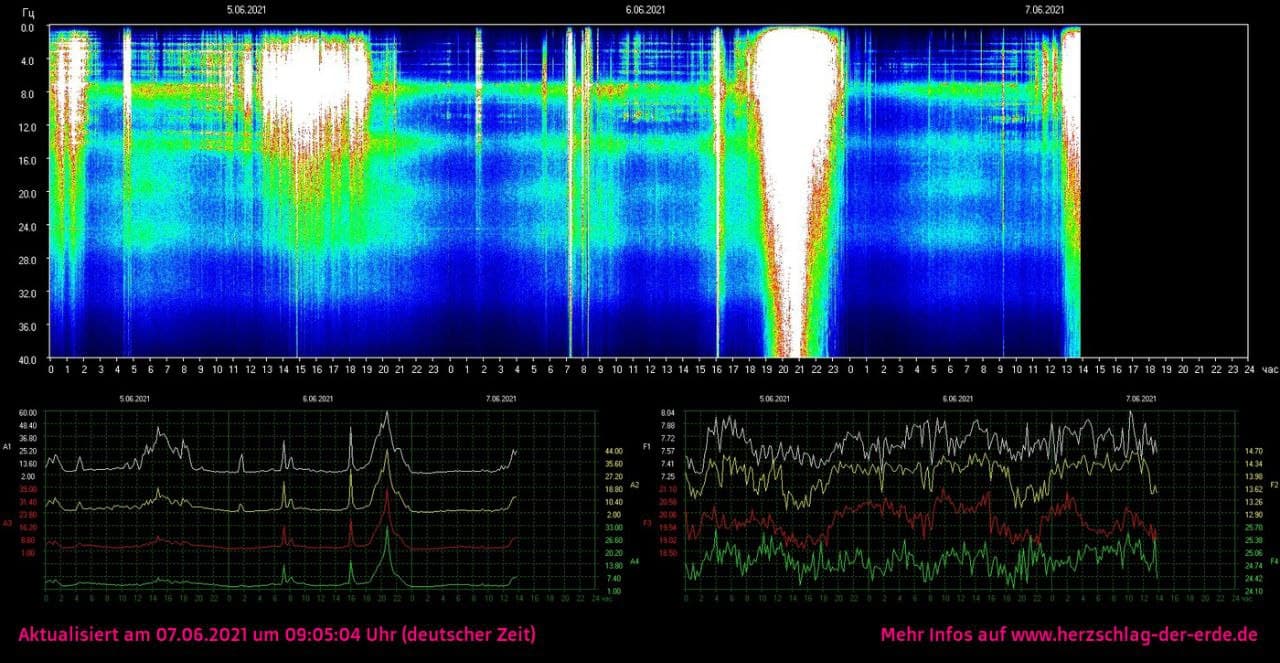Click the 5.06.2021 date above the spectrogram
The width and height of the screenshot is (1280, 663).
pos(245,10)
